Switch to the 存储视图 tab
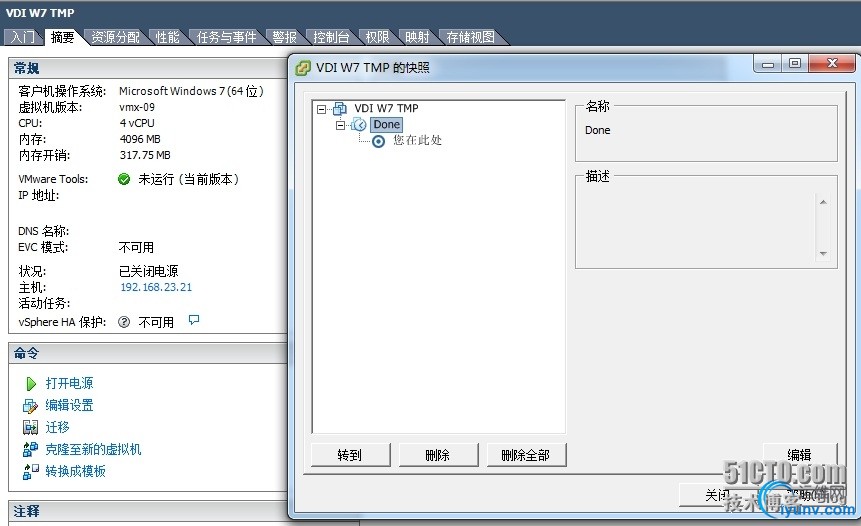 471,37
